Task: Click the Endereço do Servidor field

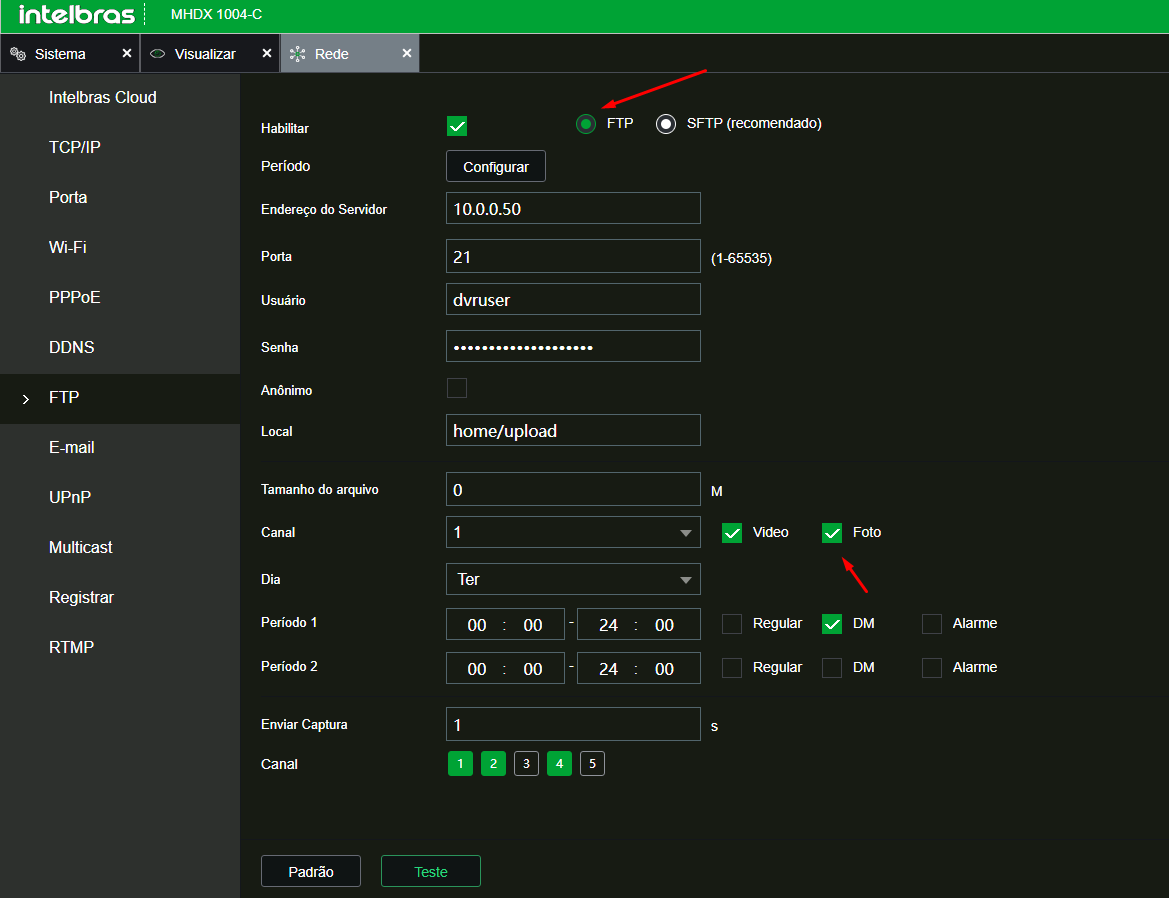Action: [x=573, y=208]
